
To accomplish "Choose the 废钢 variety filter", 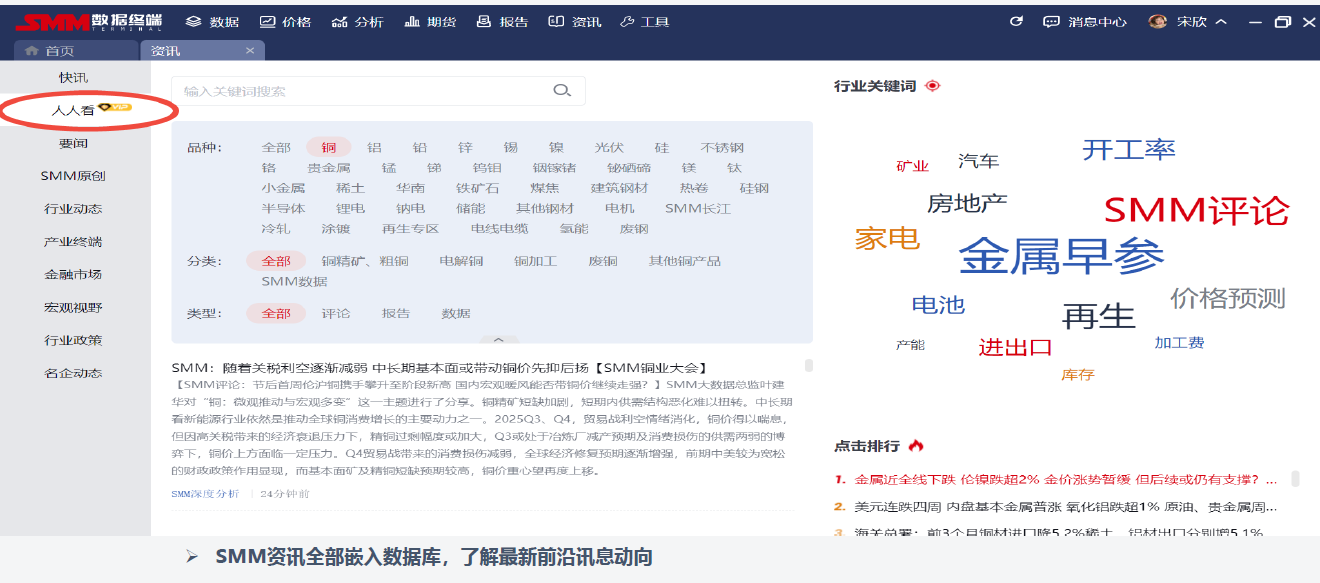I will [634, 228].
